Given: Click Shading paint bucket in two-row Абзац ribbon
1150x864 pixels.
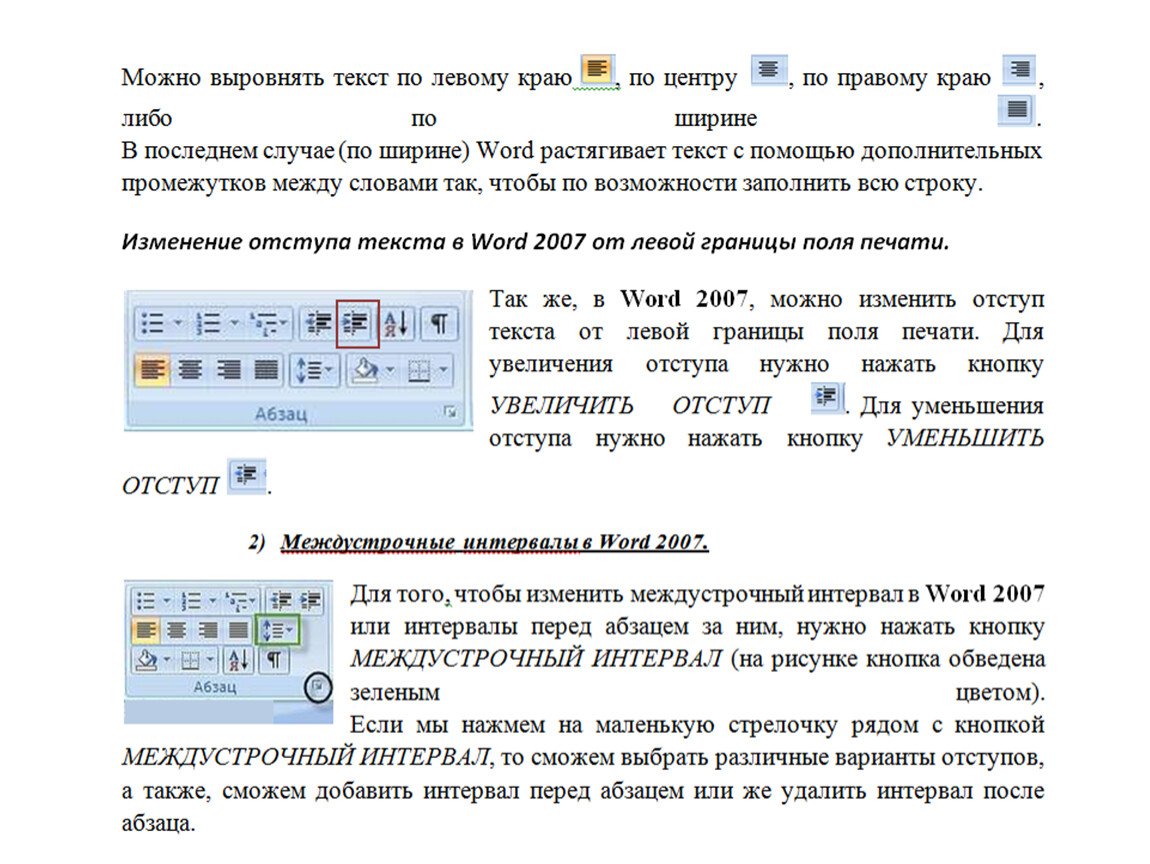Looking at the screenshot, I should click(366, 370).
